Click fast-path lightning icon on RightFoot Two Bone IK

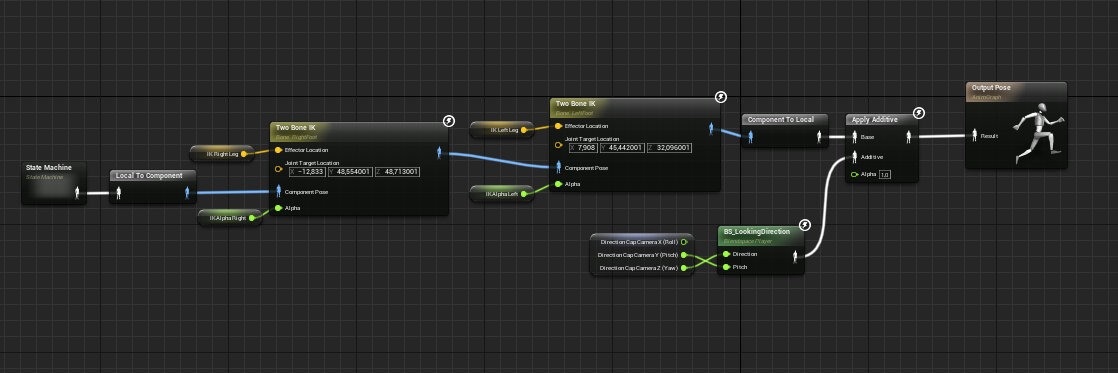[x=449, y=121]
